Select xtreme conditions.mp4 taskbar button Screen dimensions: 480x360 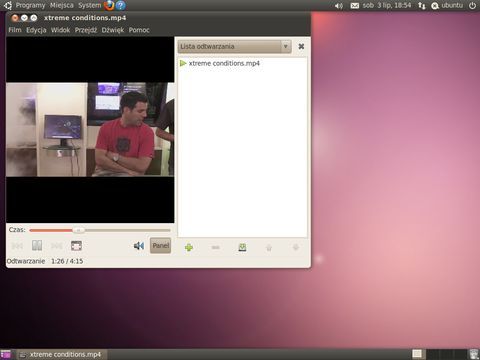point(61,354)
